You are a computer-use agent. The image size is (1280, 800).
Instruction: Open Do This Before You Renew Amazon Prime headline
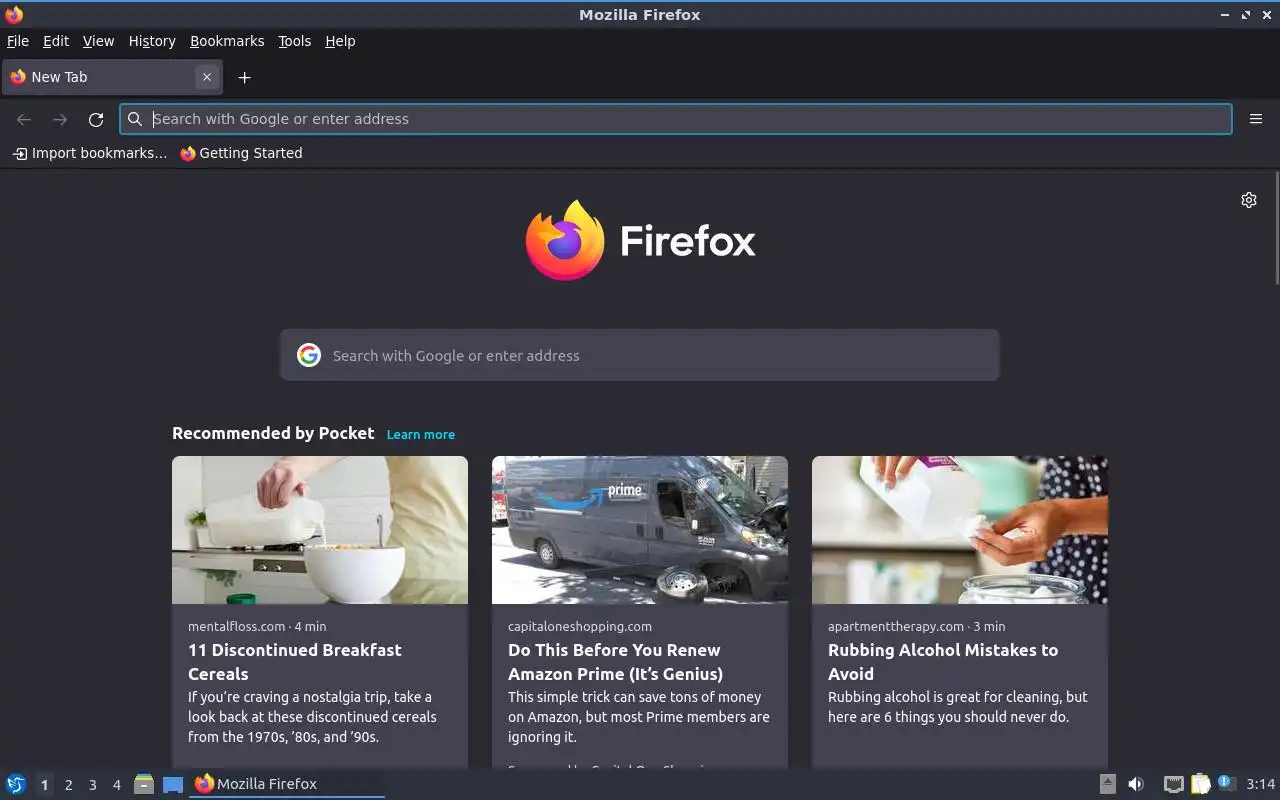point(615,662)
